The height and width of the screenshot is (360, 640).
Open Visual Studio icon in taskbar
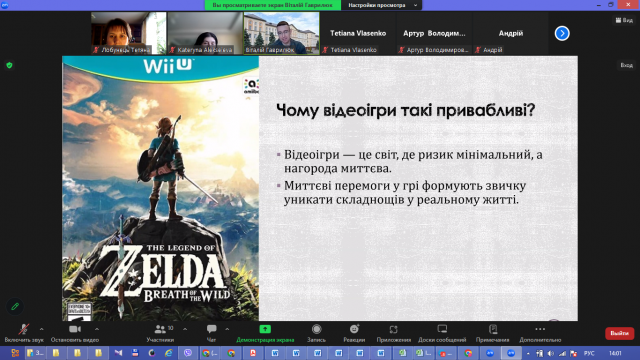tap(118, 353)
